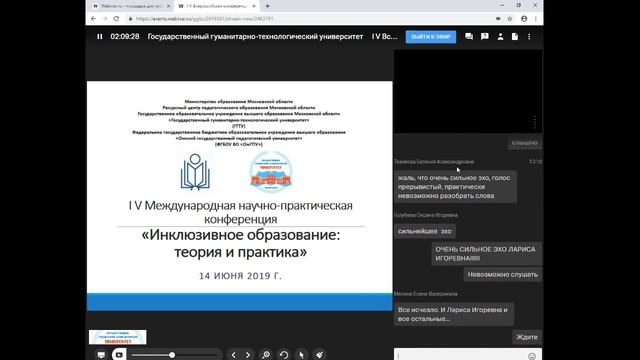
Task: Click the video panel drag handle dots
Action: (x=535, y=122)
